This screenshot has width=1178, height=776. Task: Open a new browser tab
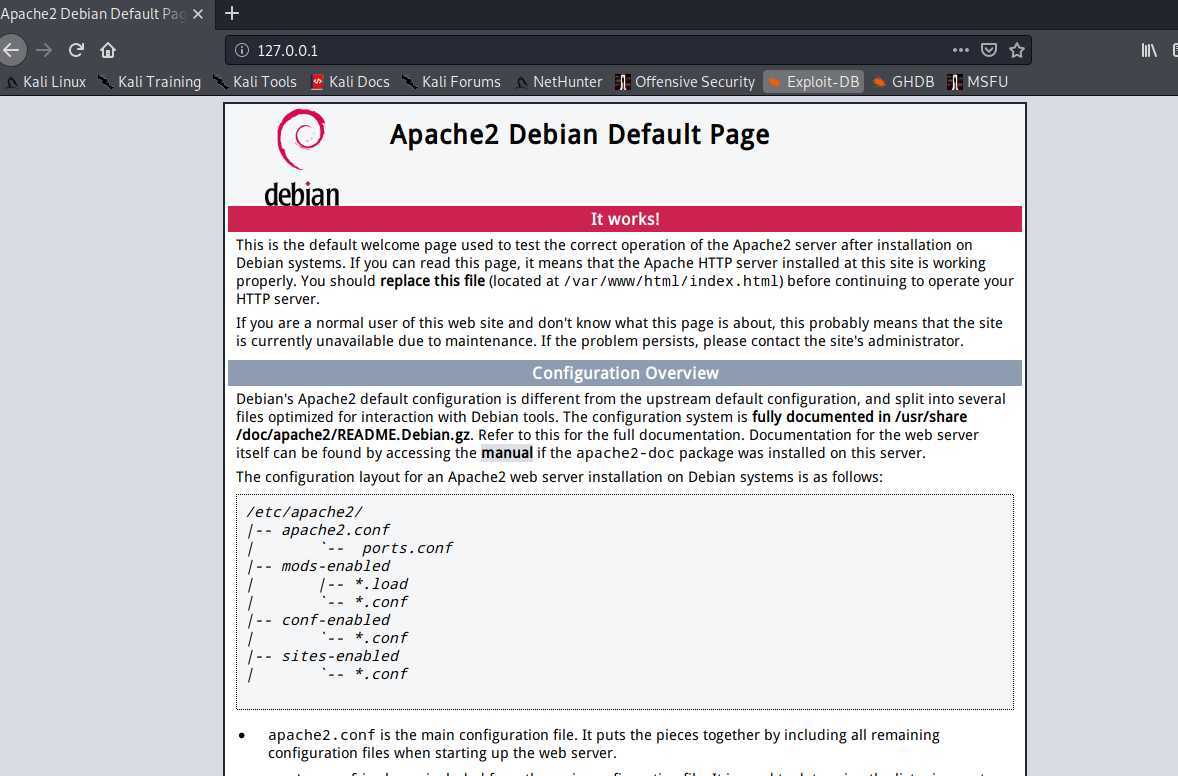(232, 14)
